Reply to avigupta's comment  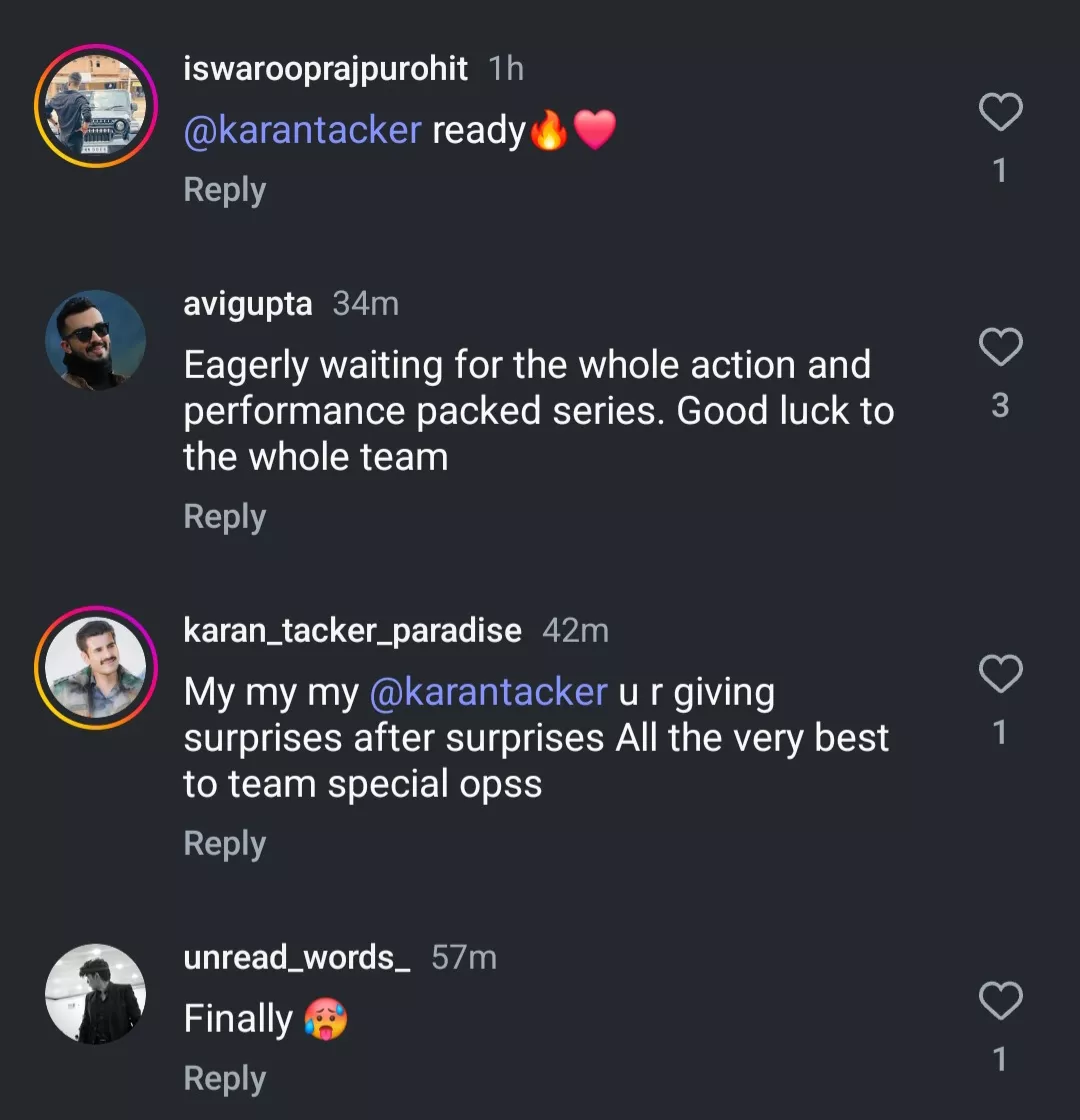(x=225, y=517)
